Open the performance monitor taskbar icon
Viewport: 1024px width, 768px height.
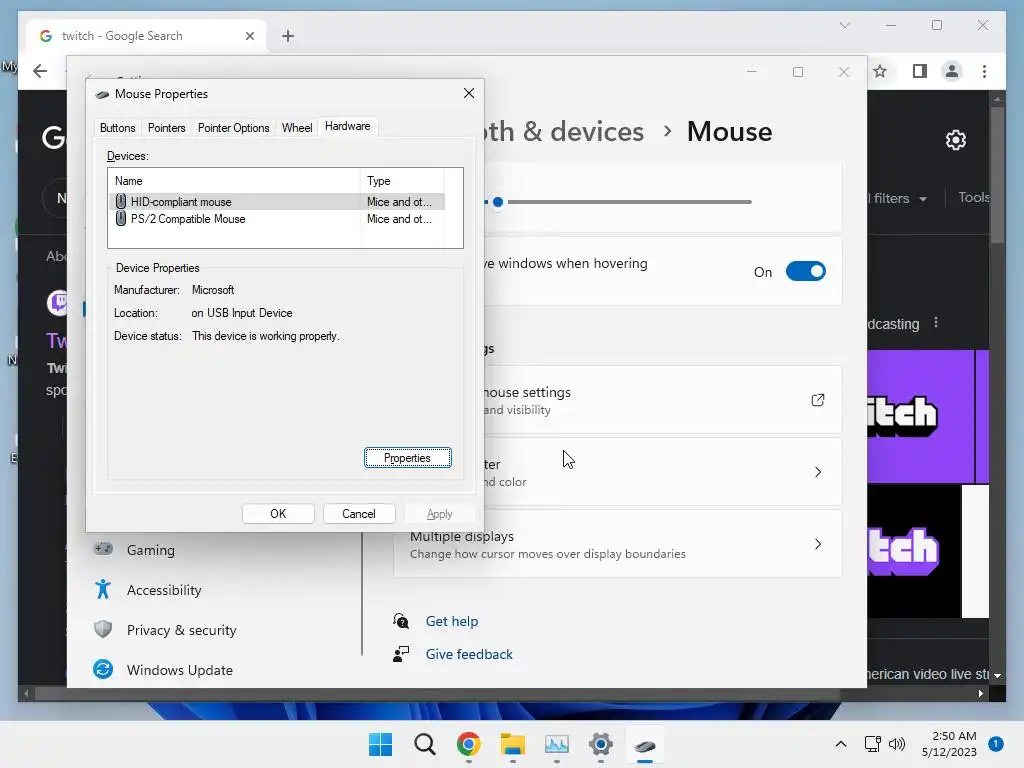556,744
